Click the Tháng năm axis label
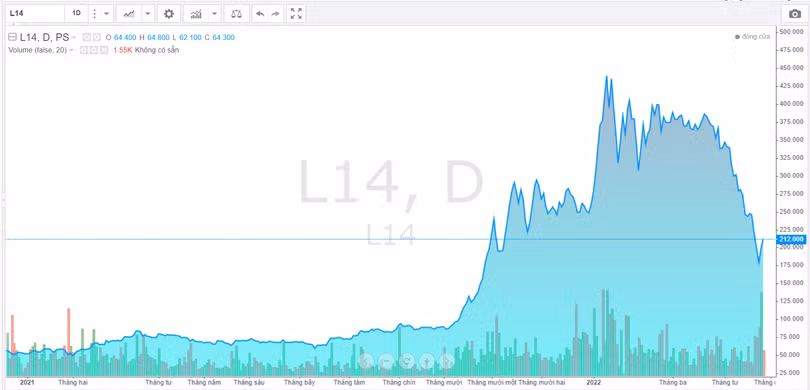This screenshot has height=390, width=810. coord(204,382)
